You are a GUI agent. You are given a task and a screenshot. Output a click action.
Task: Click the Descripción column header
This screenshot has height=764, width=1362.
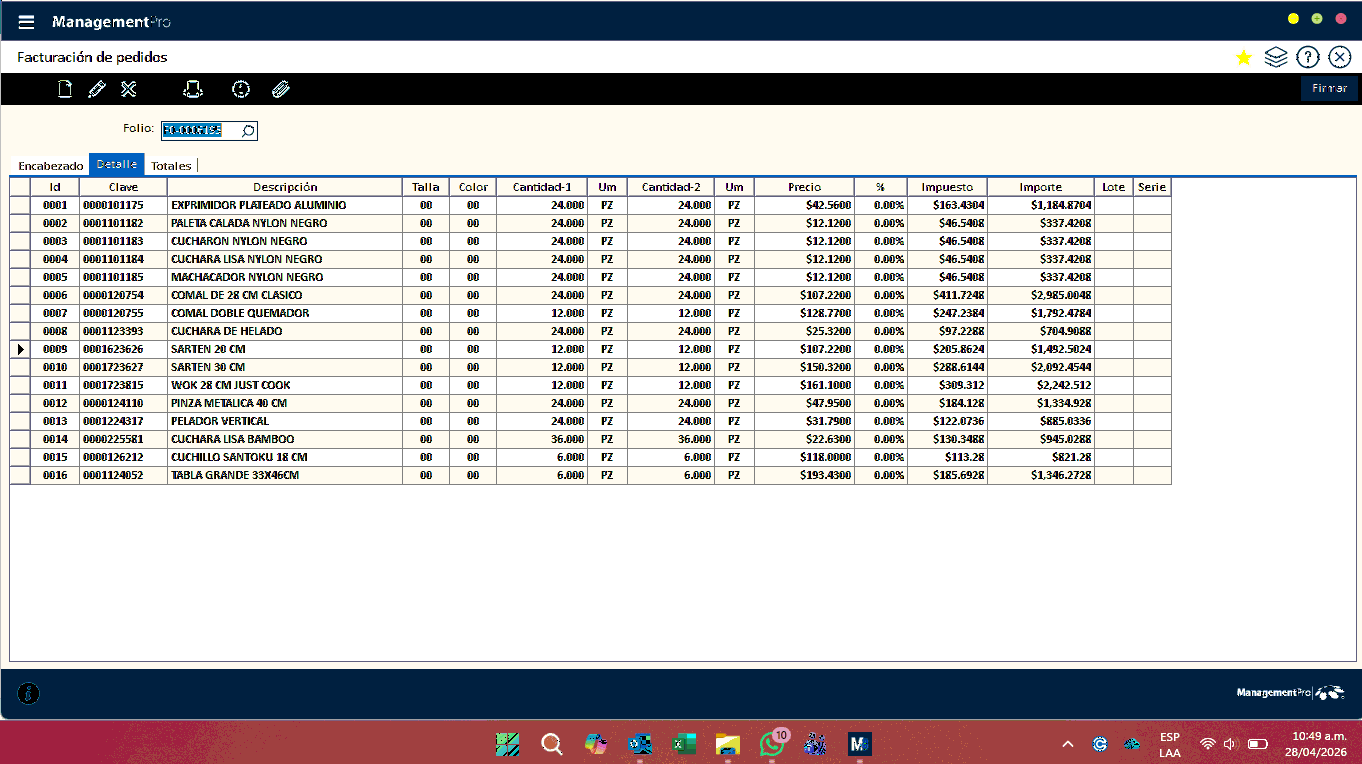pos(284,187)
